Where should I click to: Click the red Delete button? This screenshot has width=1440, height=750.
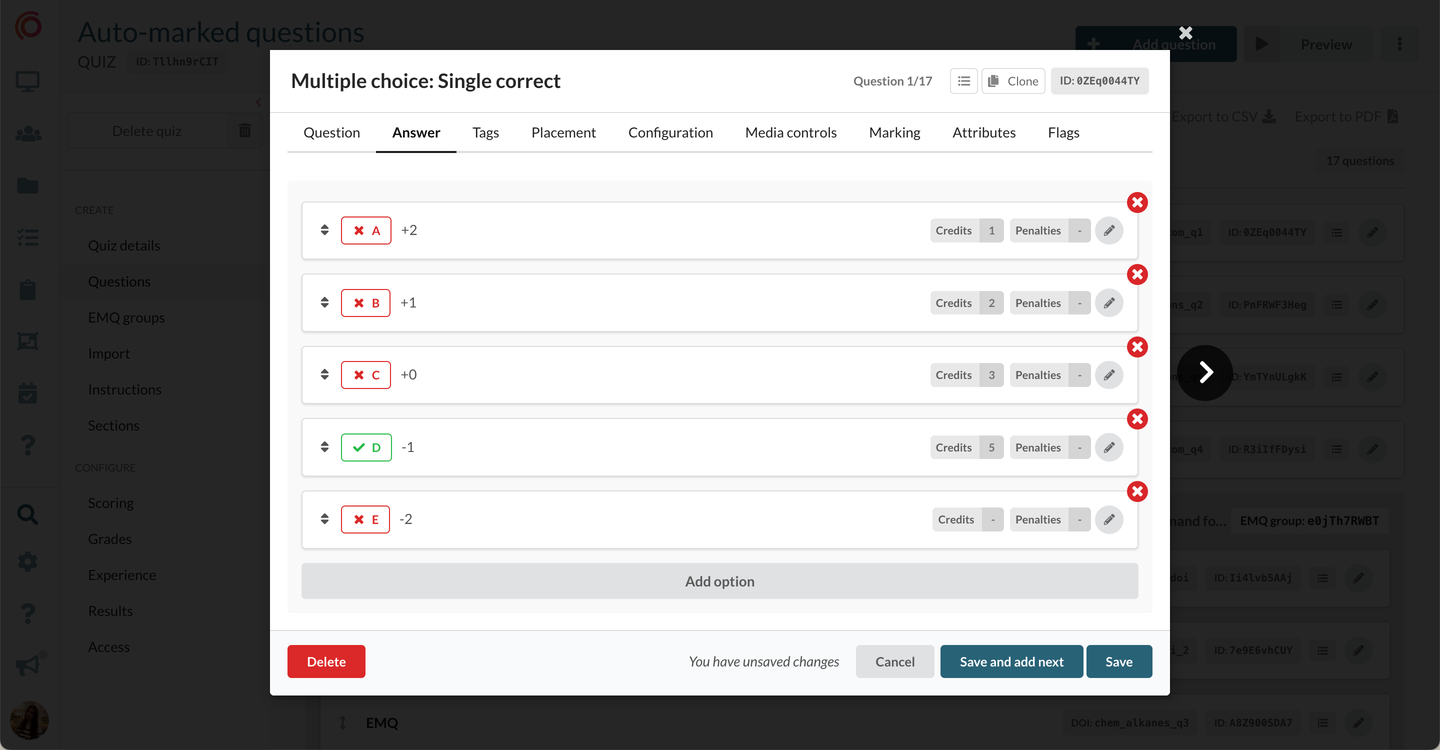coord(326,662)
